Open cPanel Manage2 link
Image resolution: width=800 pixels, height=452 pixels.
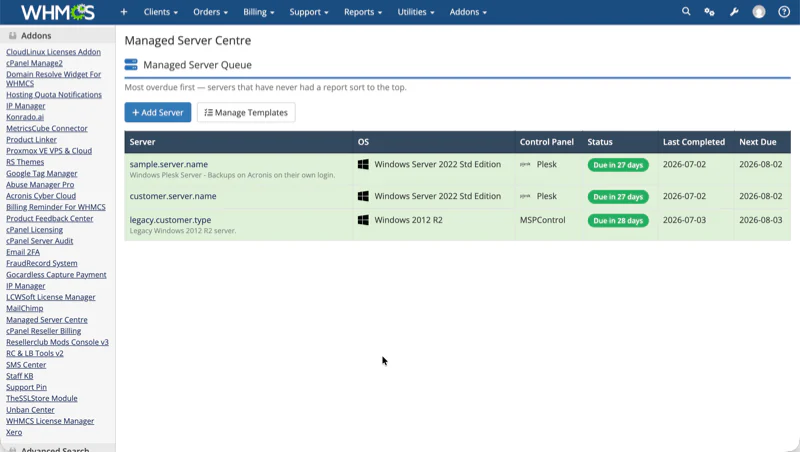click(x=34, y=63)
